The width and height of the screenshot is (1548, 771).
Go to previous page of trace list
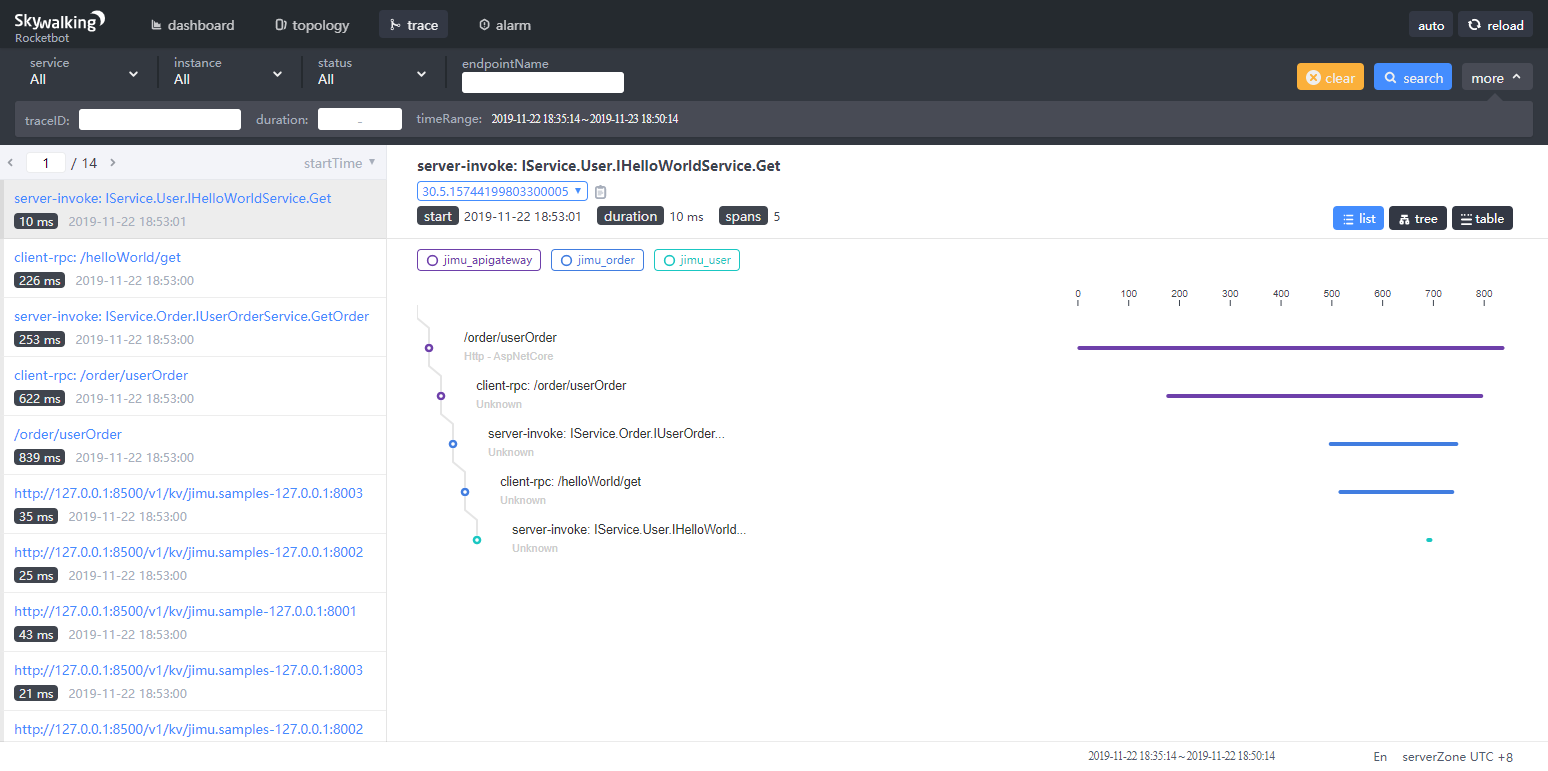click(x=11, y=162)
